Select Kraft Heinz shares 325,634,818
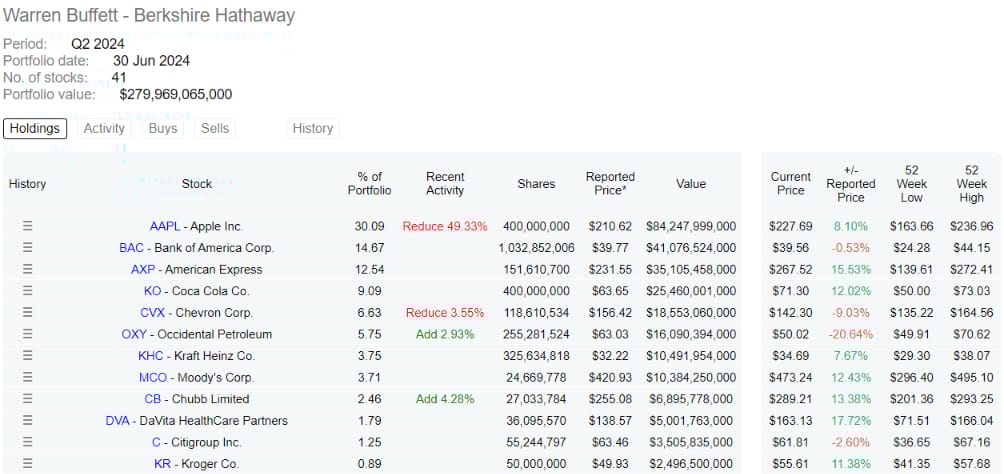The image size is (1004, 474). click(536, 356)
